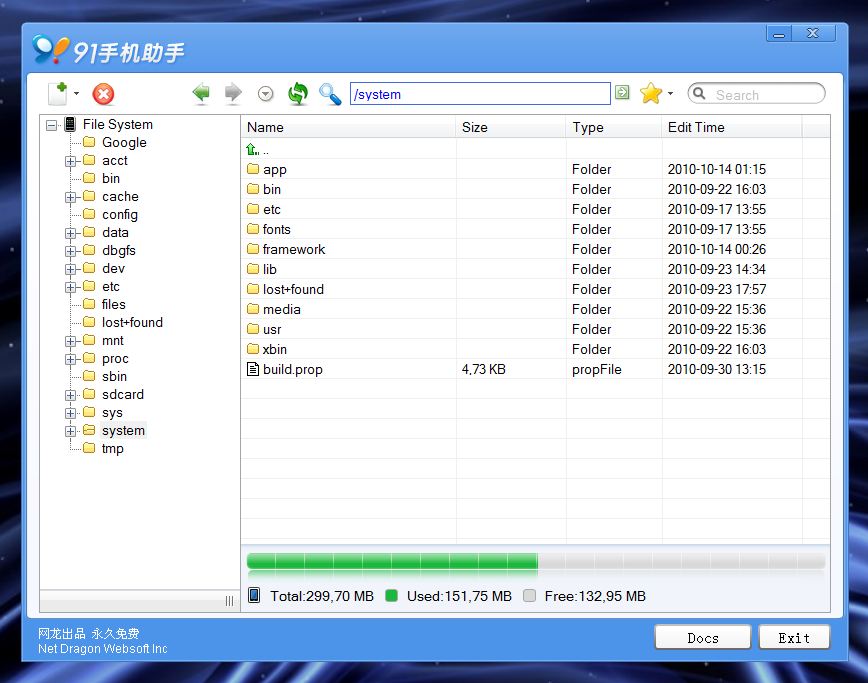Click the red delete icon
The image size is (868, 683).
(103, 94)
